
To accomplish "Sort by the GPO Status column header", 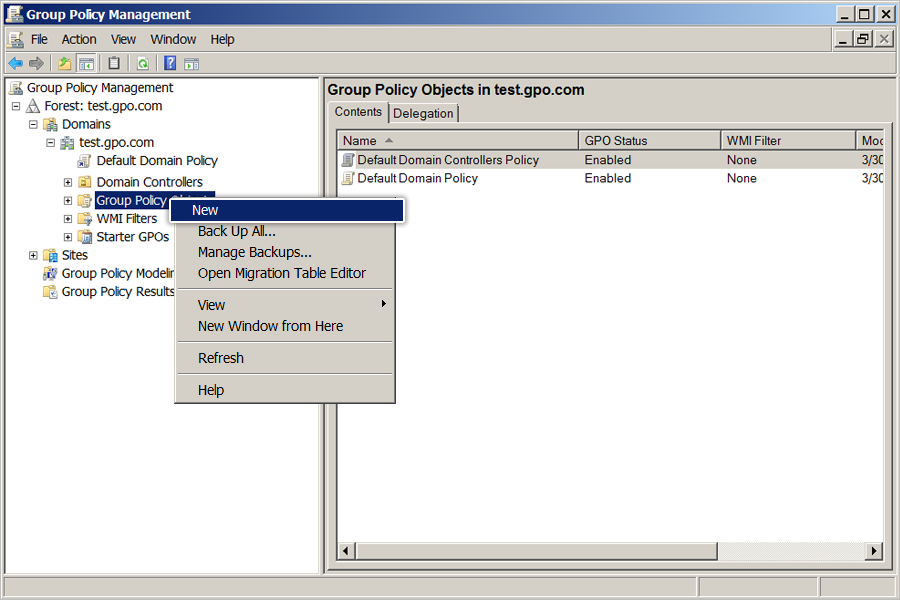I will pyautogui.click(x=649, y=141).
